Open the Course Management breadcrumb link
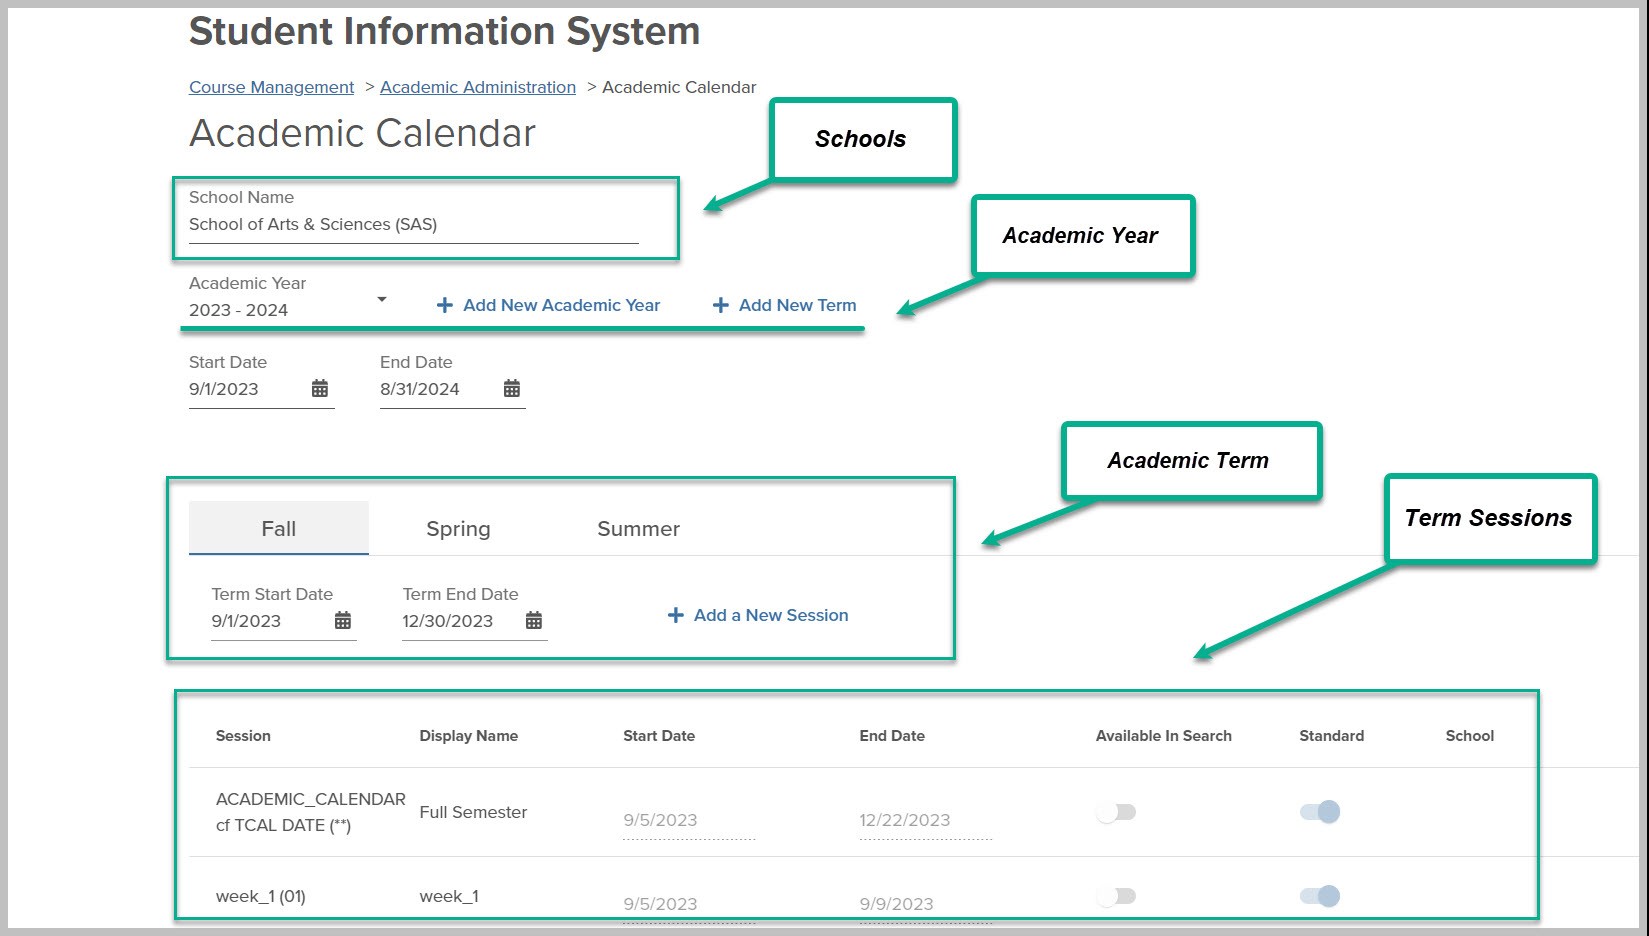Viewport: 1649px width, 936px height. tap(271, 87)
